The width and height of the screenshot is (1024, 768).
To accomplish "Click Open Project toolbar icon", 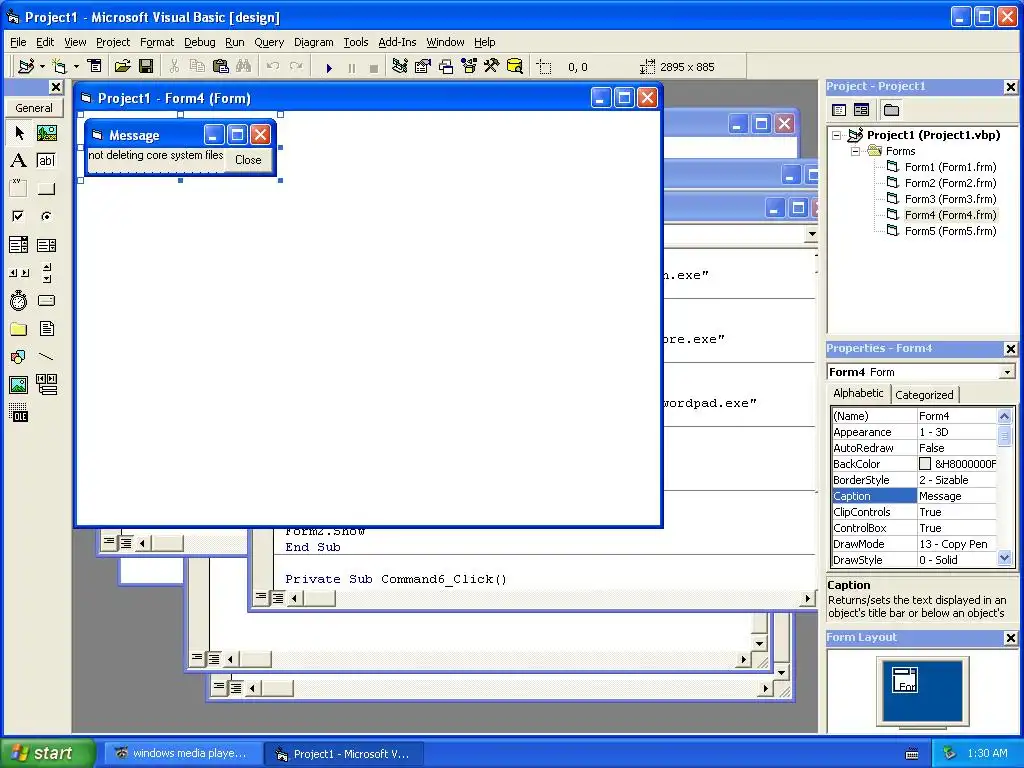I will [122, 67].
